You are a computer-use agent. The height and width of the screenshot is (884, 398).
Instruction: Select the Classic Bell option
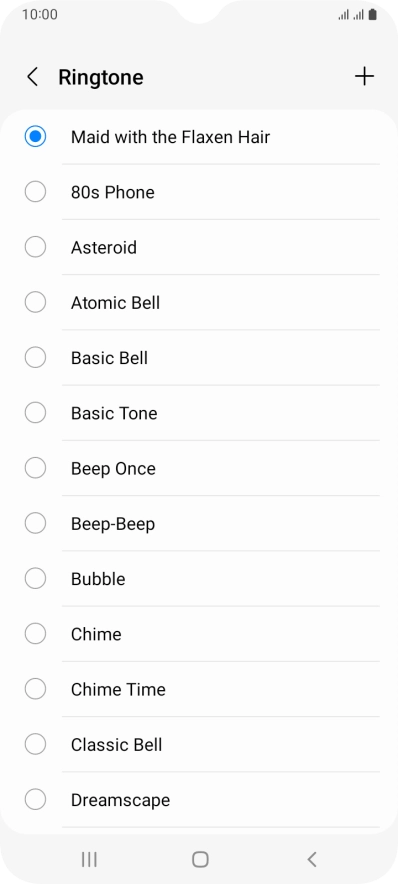click(201, 745)
